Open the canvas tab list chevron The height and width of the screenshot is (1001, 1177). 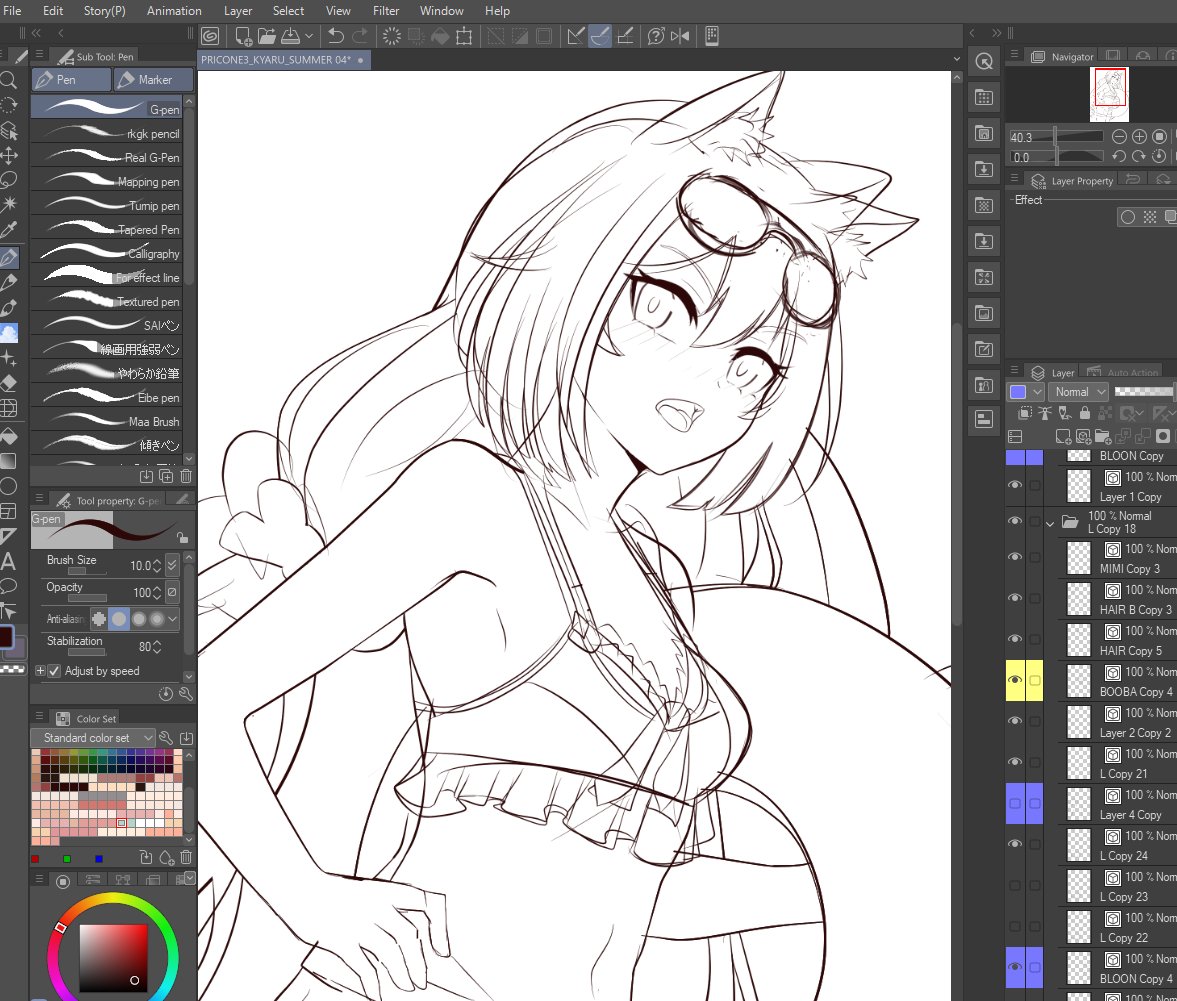point(956,59)
